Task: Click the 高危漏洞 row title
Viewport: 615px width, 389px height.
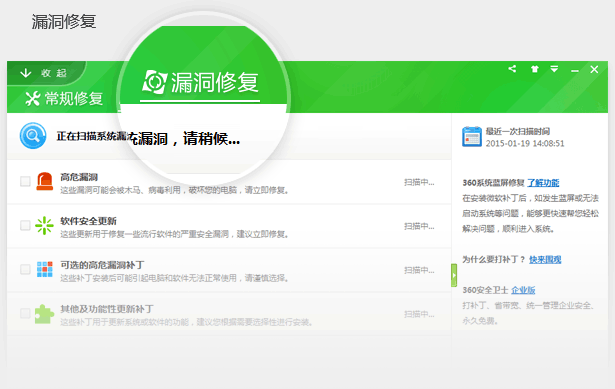Action: point(79,177)
